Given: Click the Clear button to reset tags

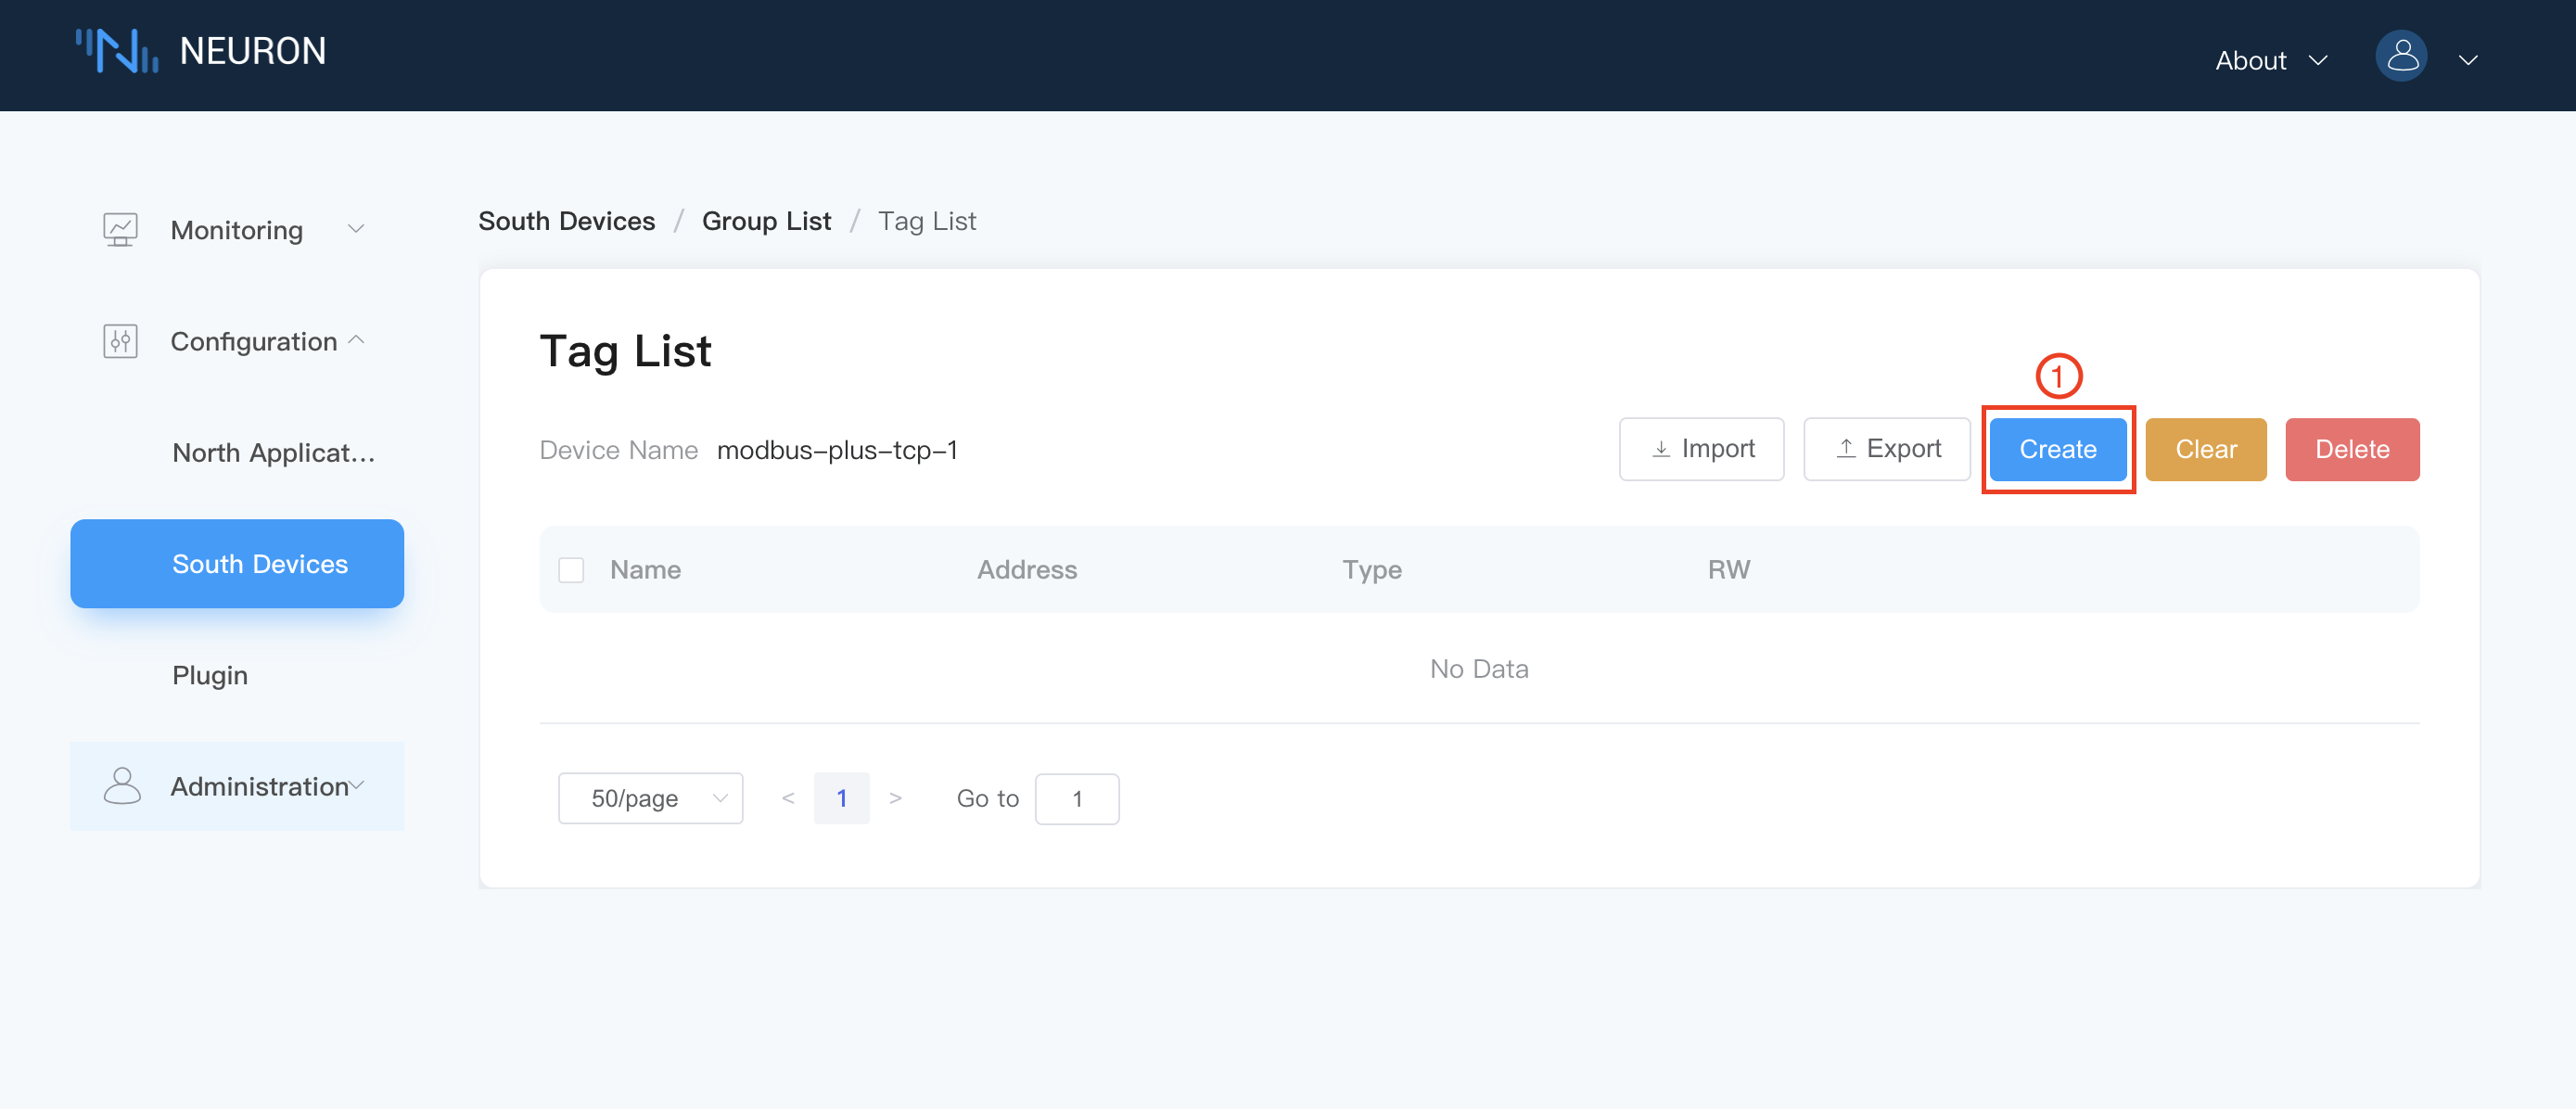Looking at the screenshot, I should 2205,449.
